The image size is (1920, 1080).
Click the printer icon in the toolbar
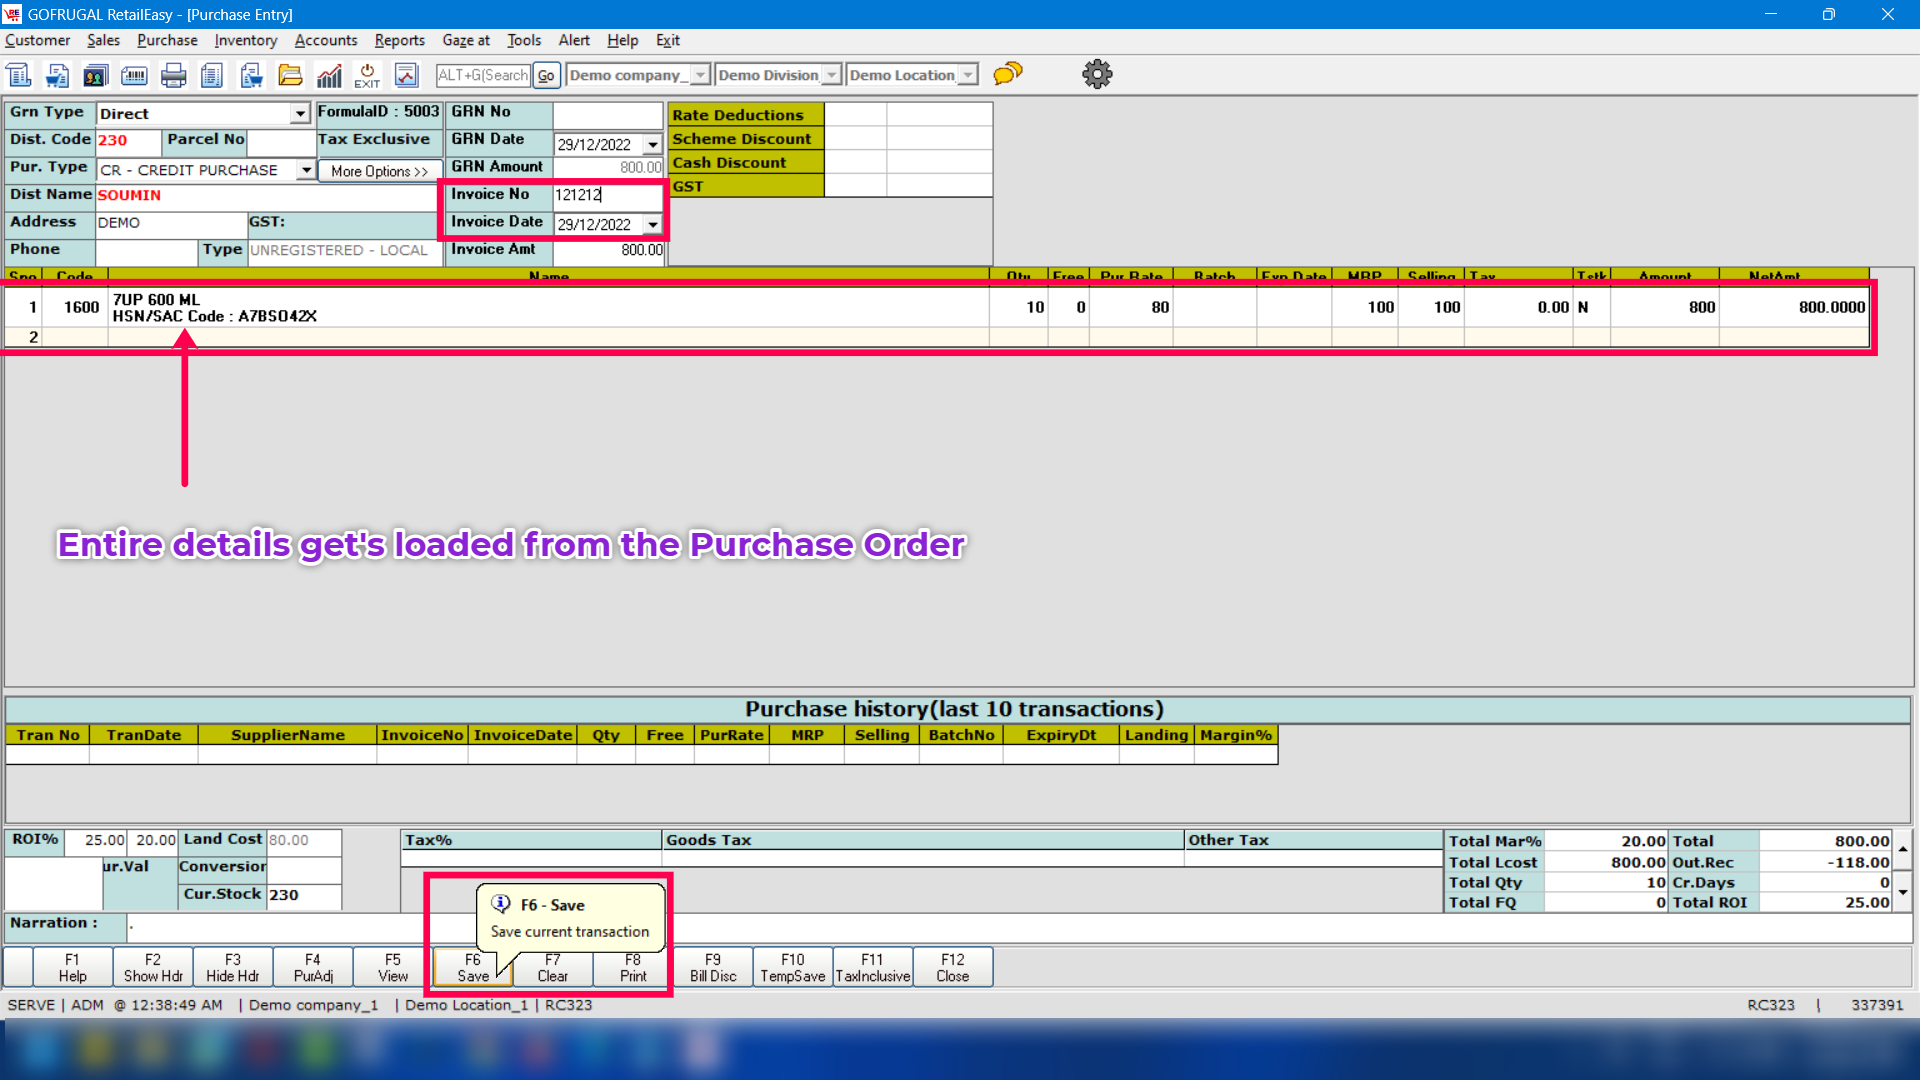pos(174,75)
